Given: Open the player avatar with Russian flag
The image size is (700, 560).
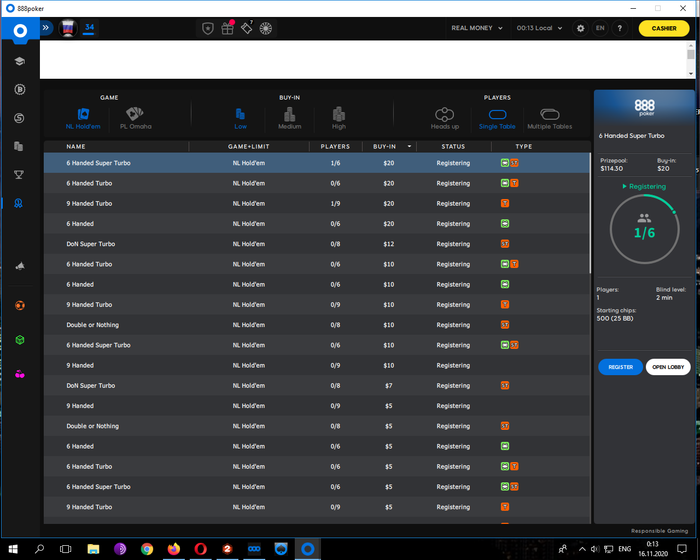Looking at the screenshot, I should pyautogui.click(x=68, y=28).
